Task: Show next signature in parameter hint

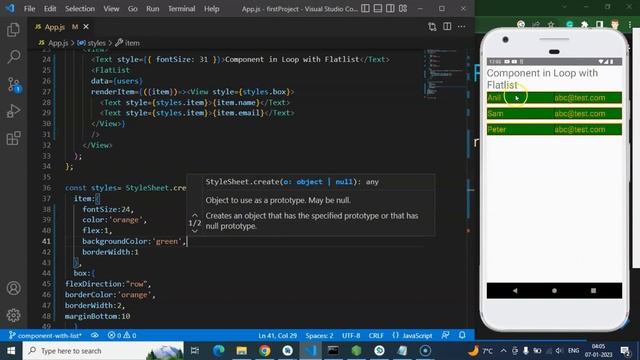Action: 195,231
